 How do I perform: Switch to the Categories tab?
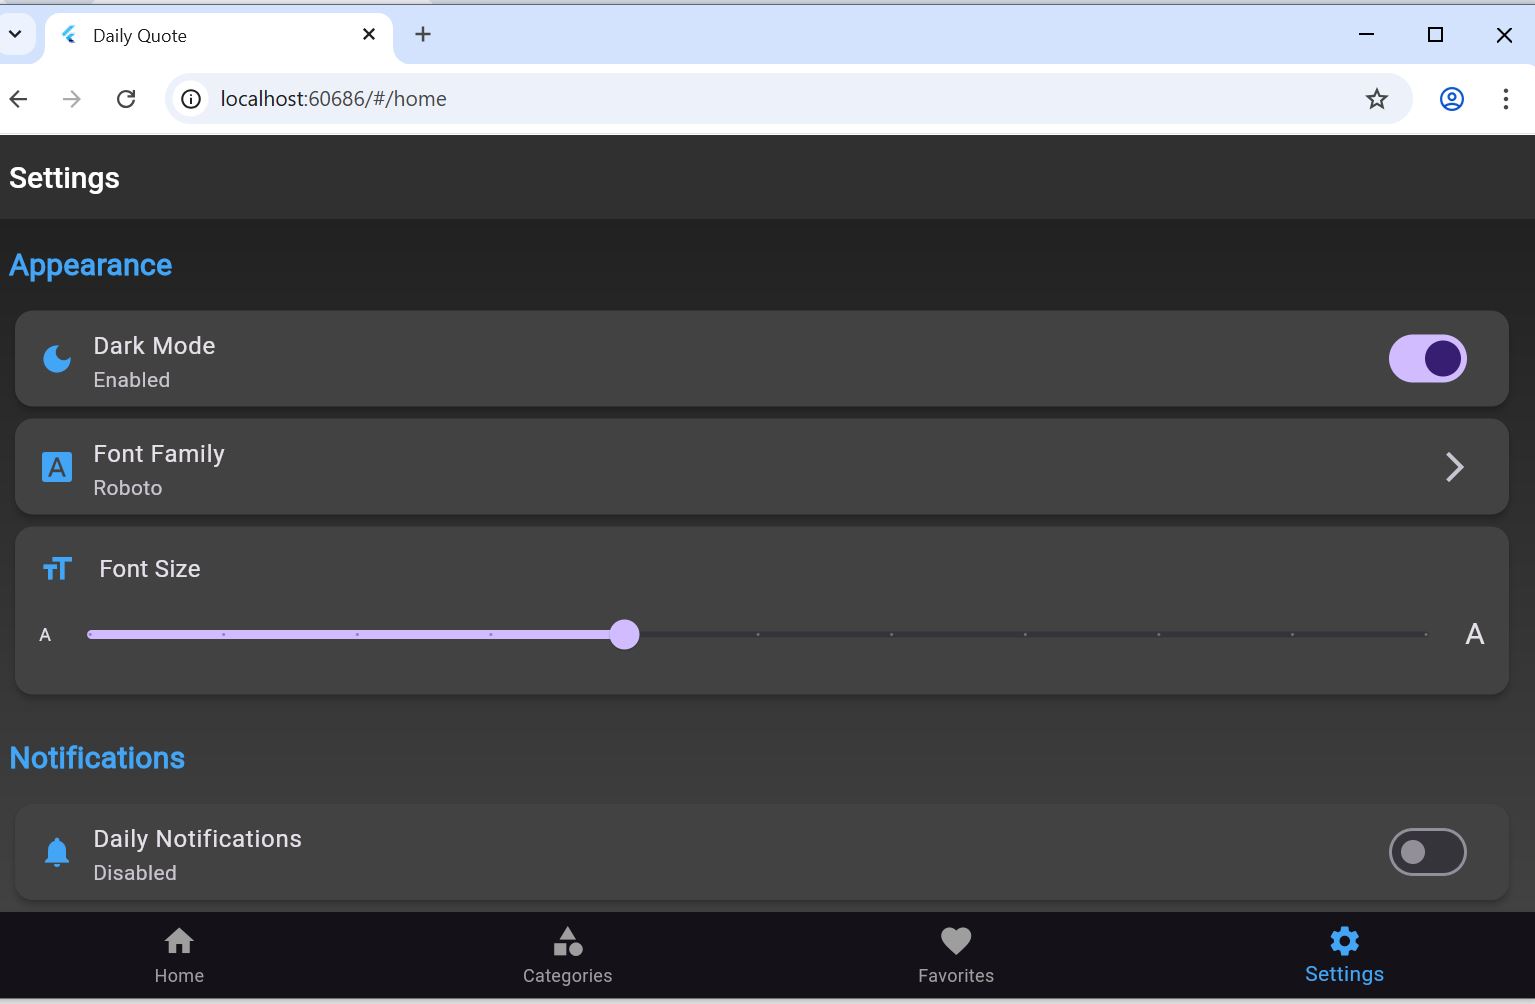[567, 956]
